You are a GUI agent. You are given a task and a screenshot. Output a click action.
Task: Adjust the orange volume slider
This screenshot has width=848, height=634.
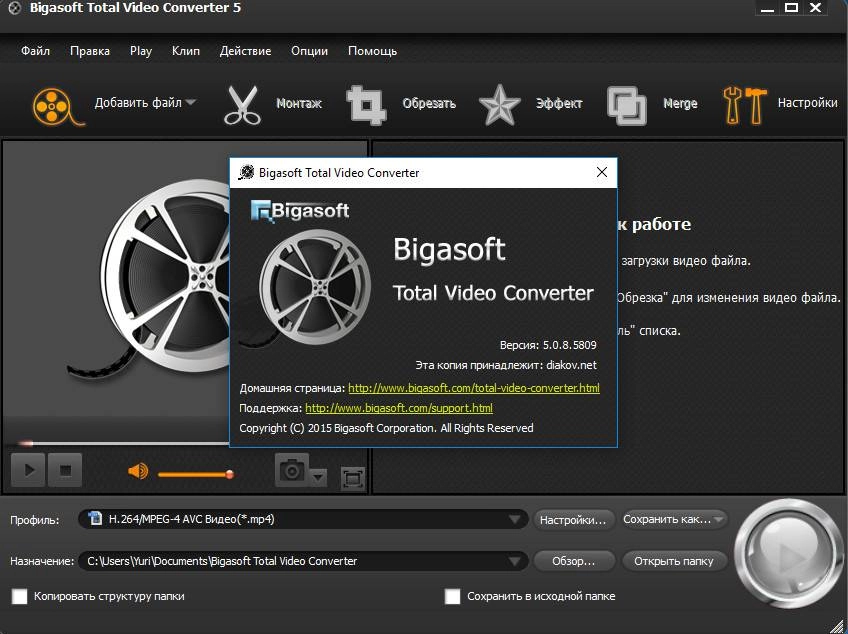coord(196,474)
